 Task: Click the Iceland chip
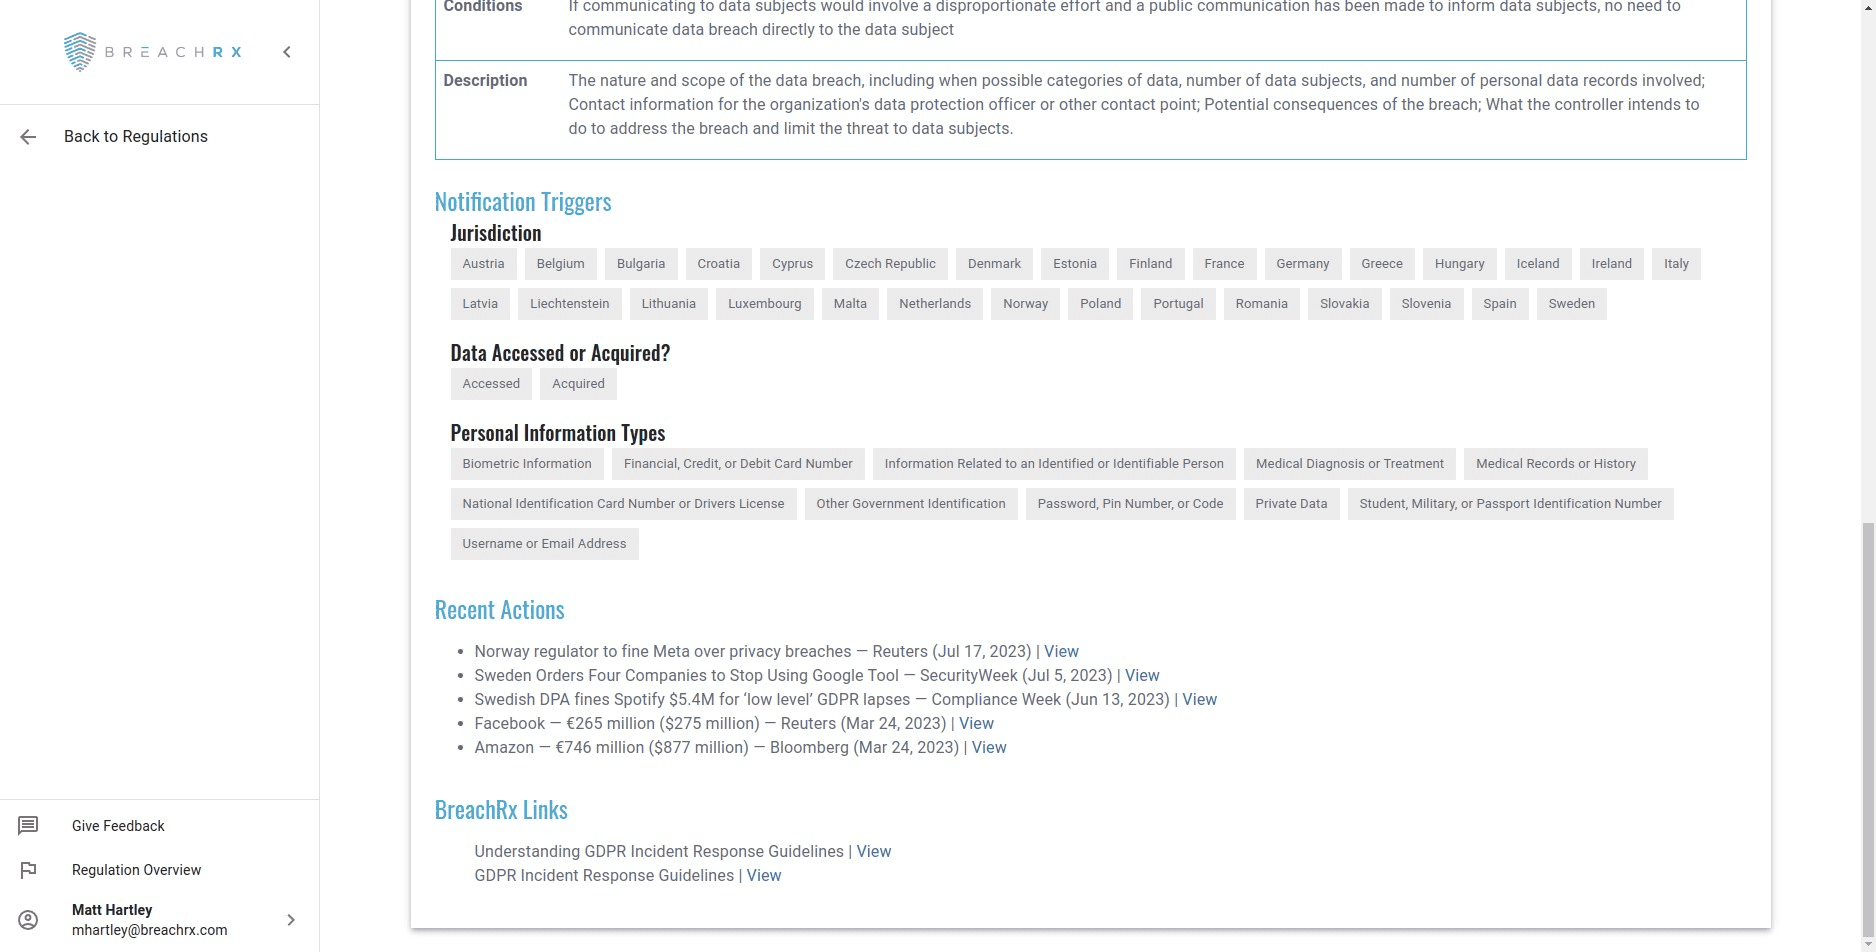click(1538, 264)
